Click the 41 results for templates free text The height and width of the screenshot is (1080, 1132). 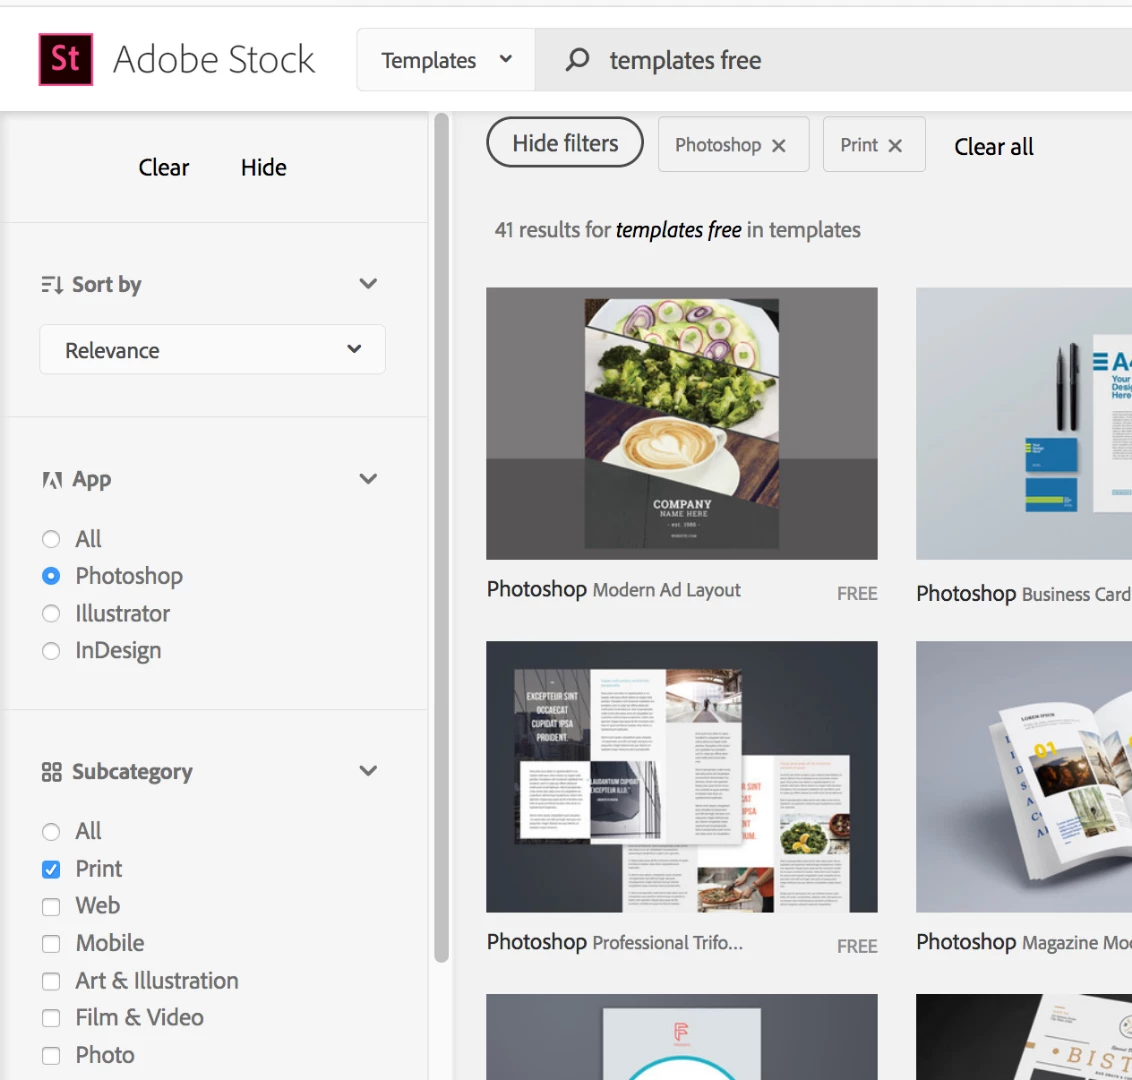click(677, 230)
